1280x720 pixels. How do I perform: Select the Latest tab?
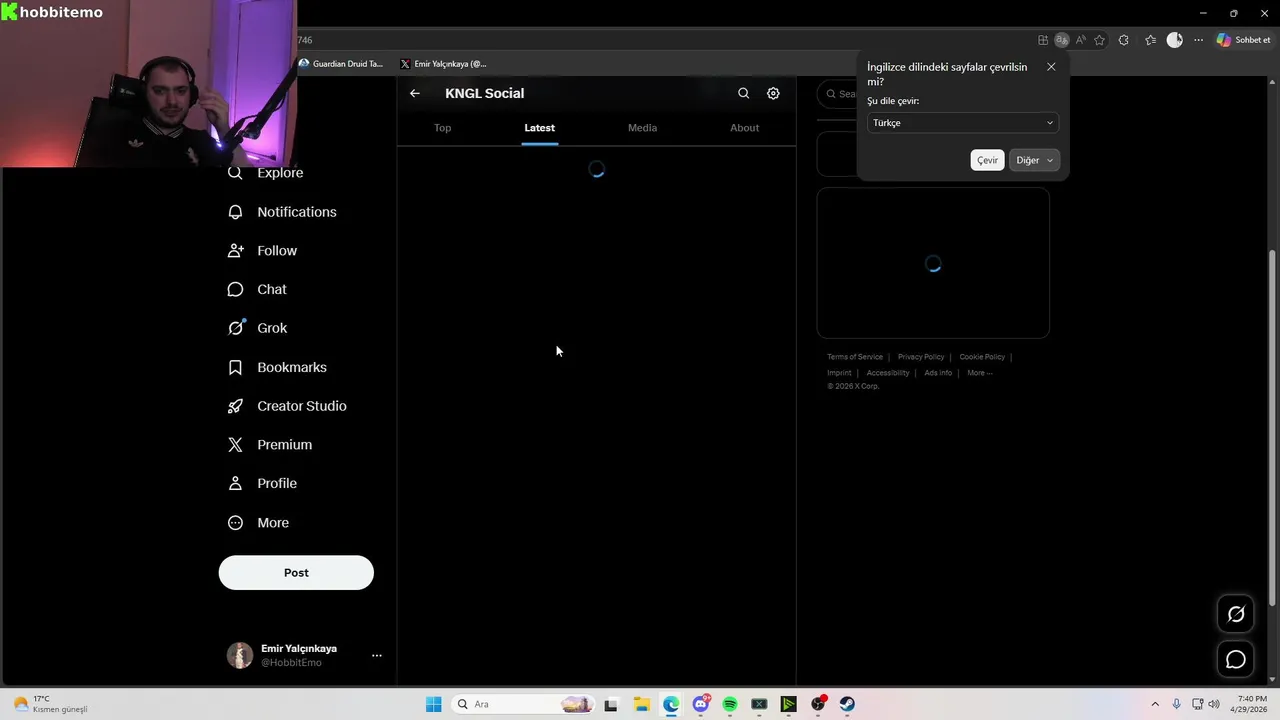(539, 128)
